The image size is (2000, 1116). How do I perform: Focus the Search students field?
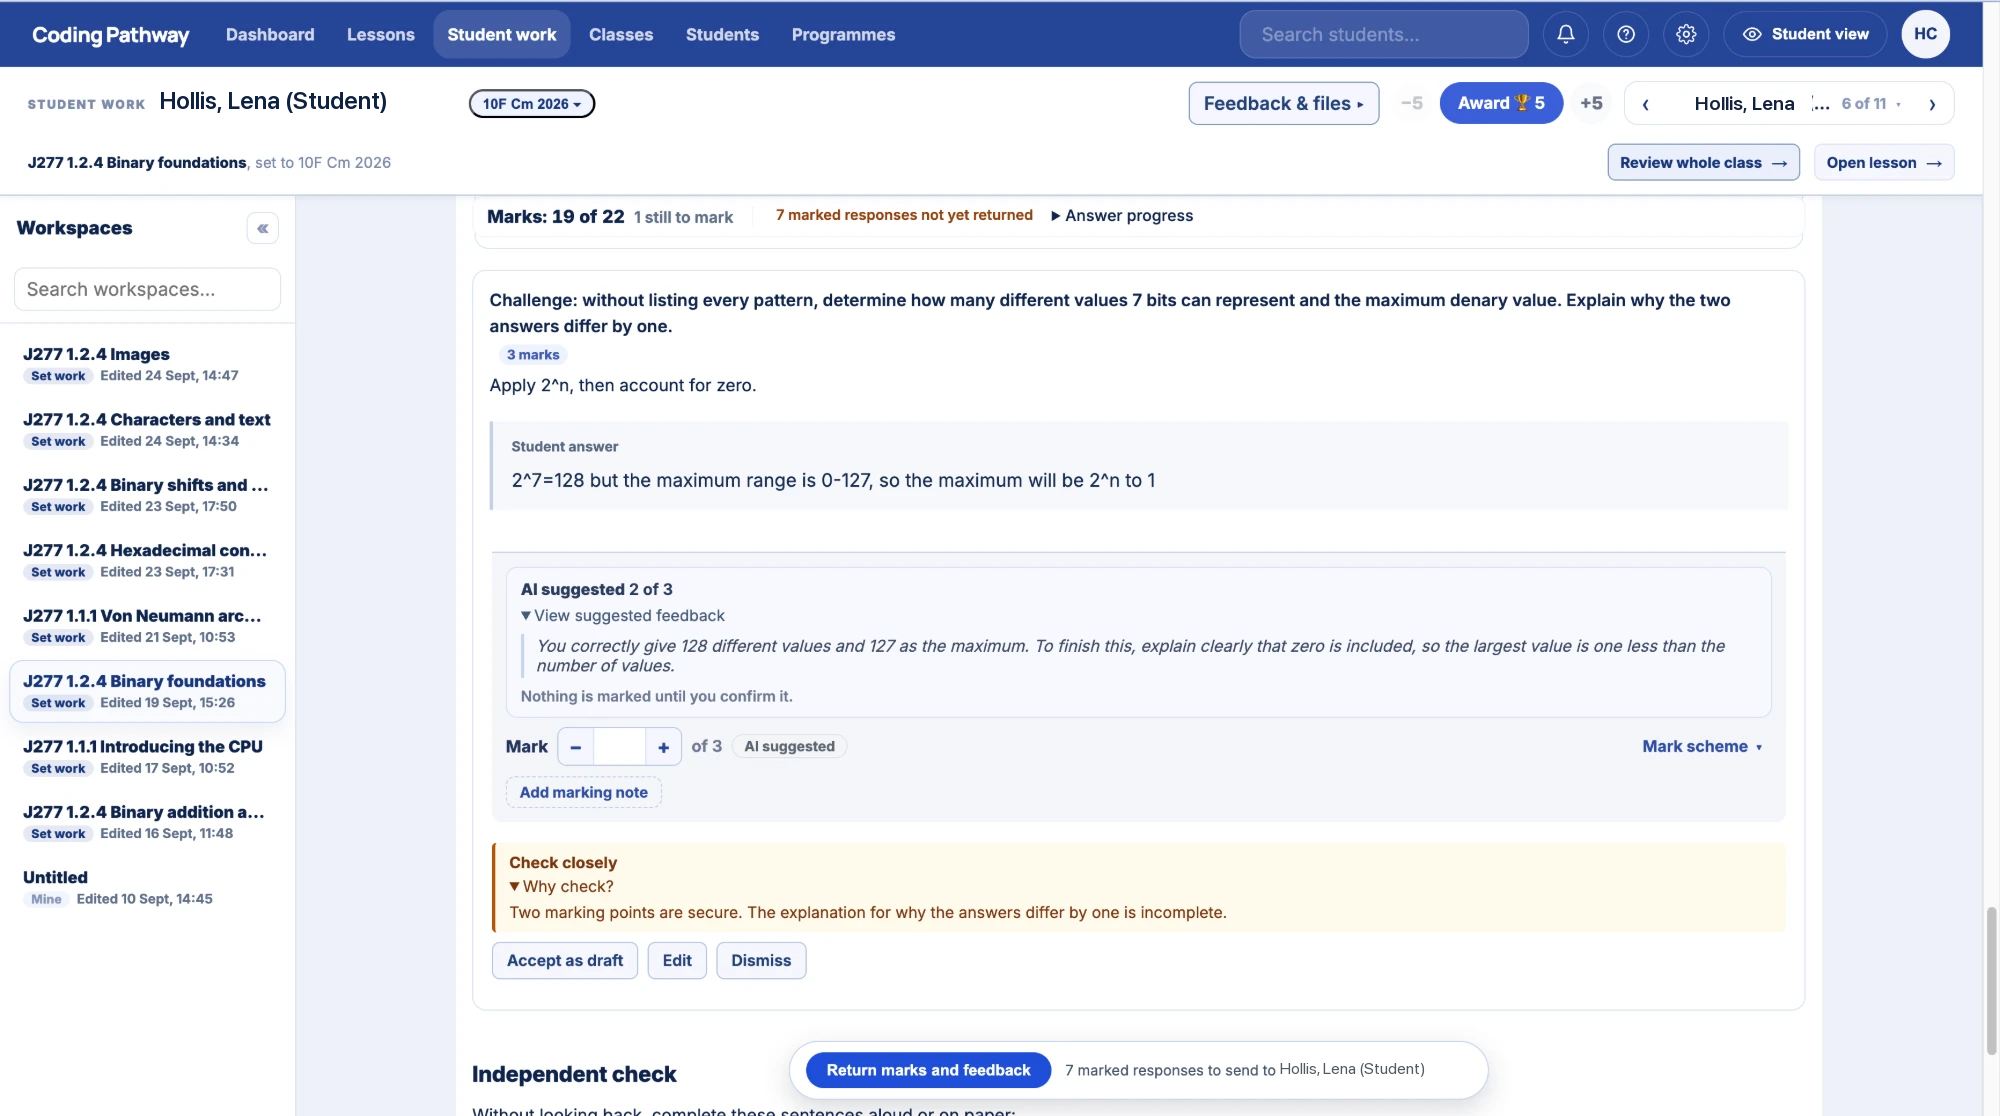tap(1384, 34)
